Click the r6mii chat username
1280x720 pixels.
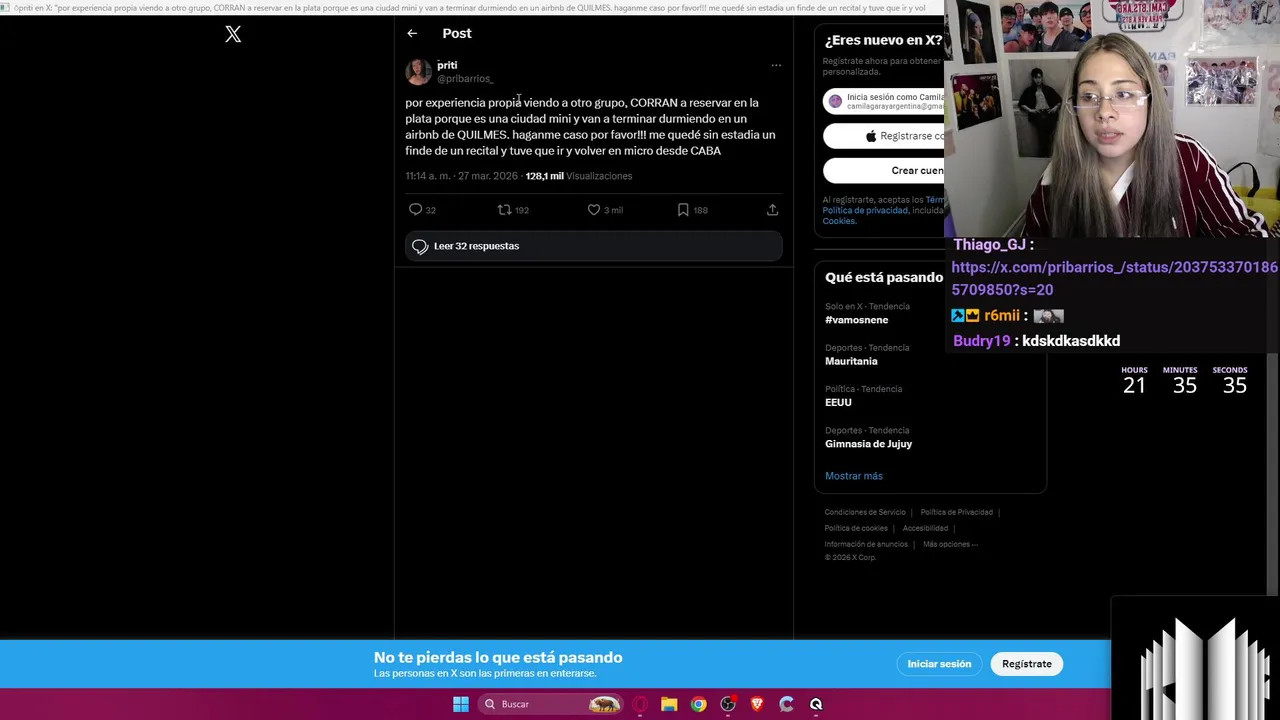coord(1002,316)
